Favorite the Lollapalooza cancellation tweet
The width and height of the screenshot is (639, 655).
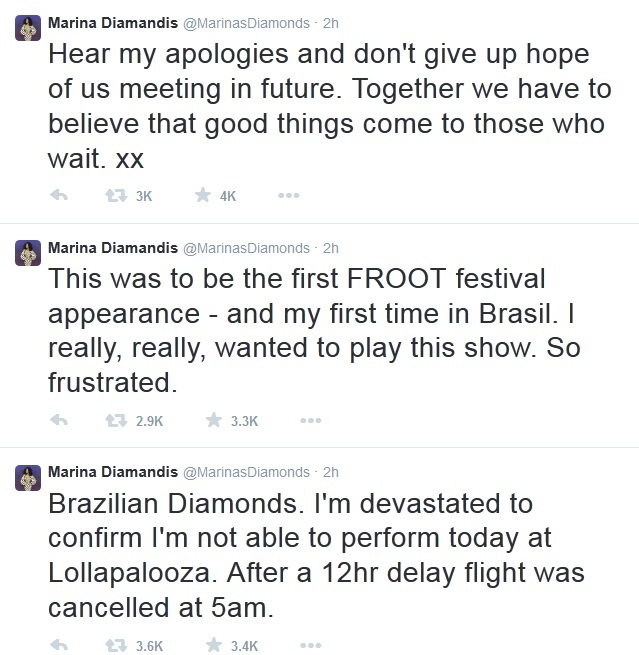pyautogui.click(x=212, y=645)
